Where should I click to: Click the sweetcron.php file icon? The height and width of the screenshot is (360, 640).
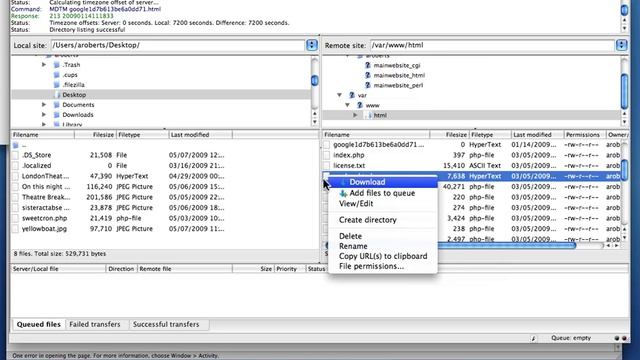point(16,218)
